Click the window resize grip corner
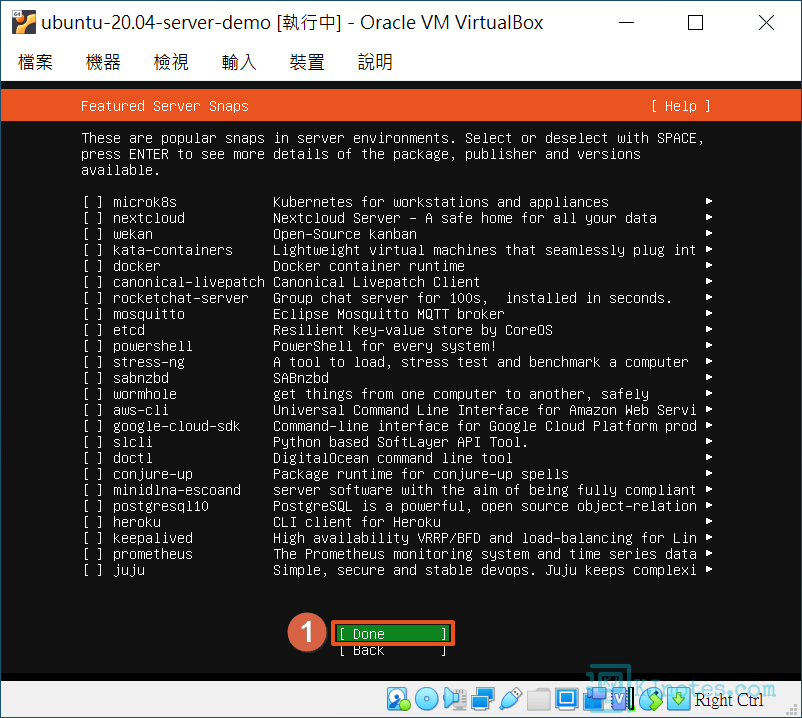The height and width of the screenshot is (718, 802). coord(793,710)
